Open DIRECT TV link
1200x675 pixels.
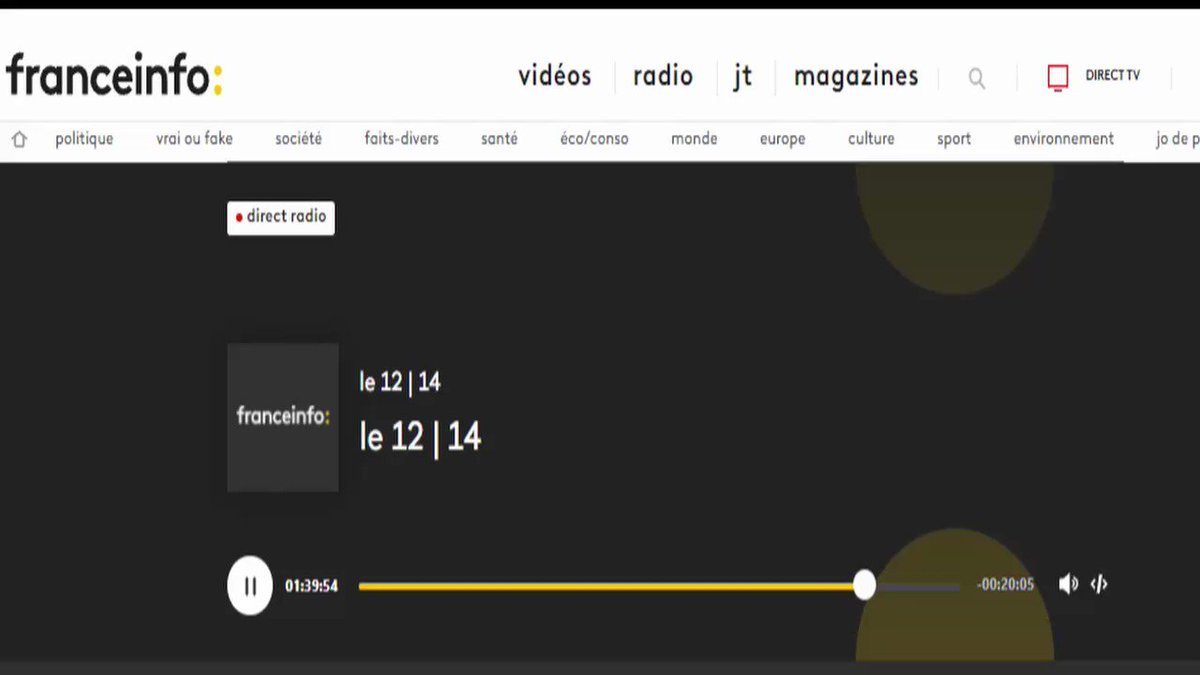(x=1113, y=76)
